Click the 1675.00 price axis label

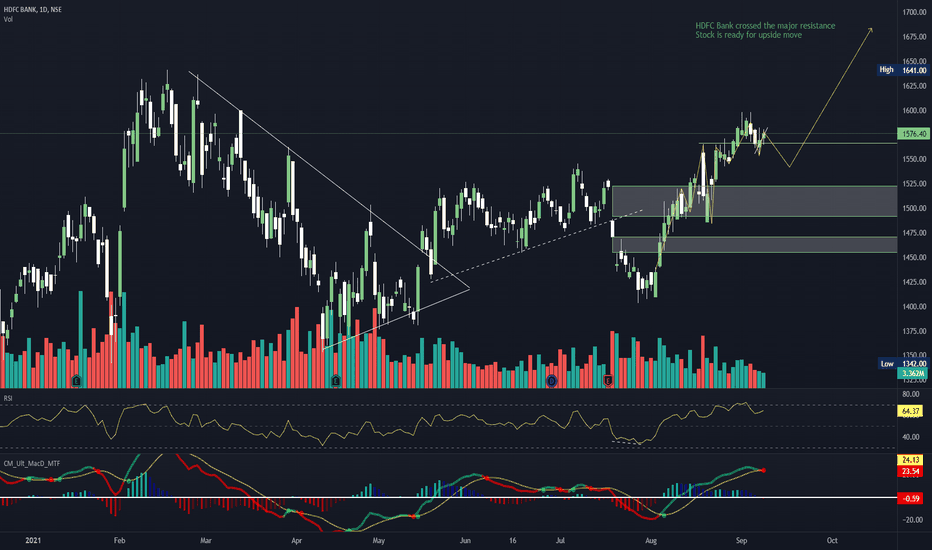click(914, 36)
